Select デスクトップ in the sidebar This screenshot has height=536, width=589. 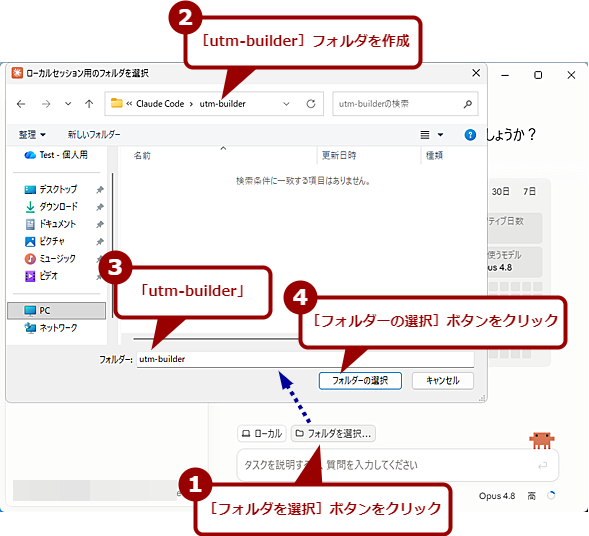tap(59, 189)
